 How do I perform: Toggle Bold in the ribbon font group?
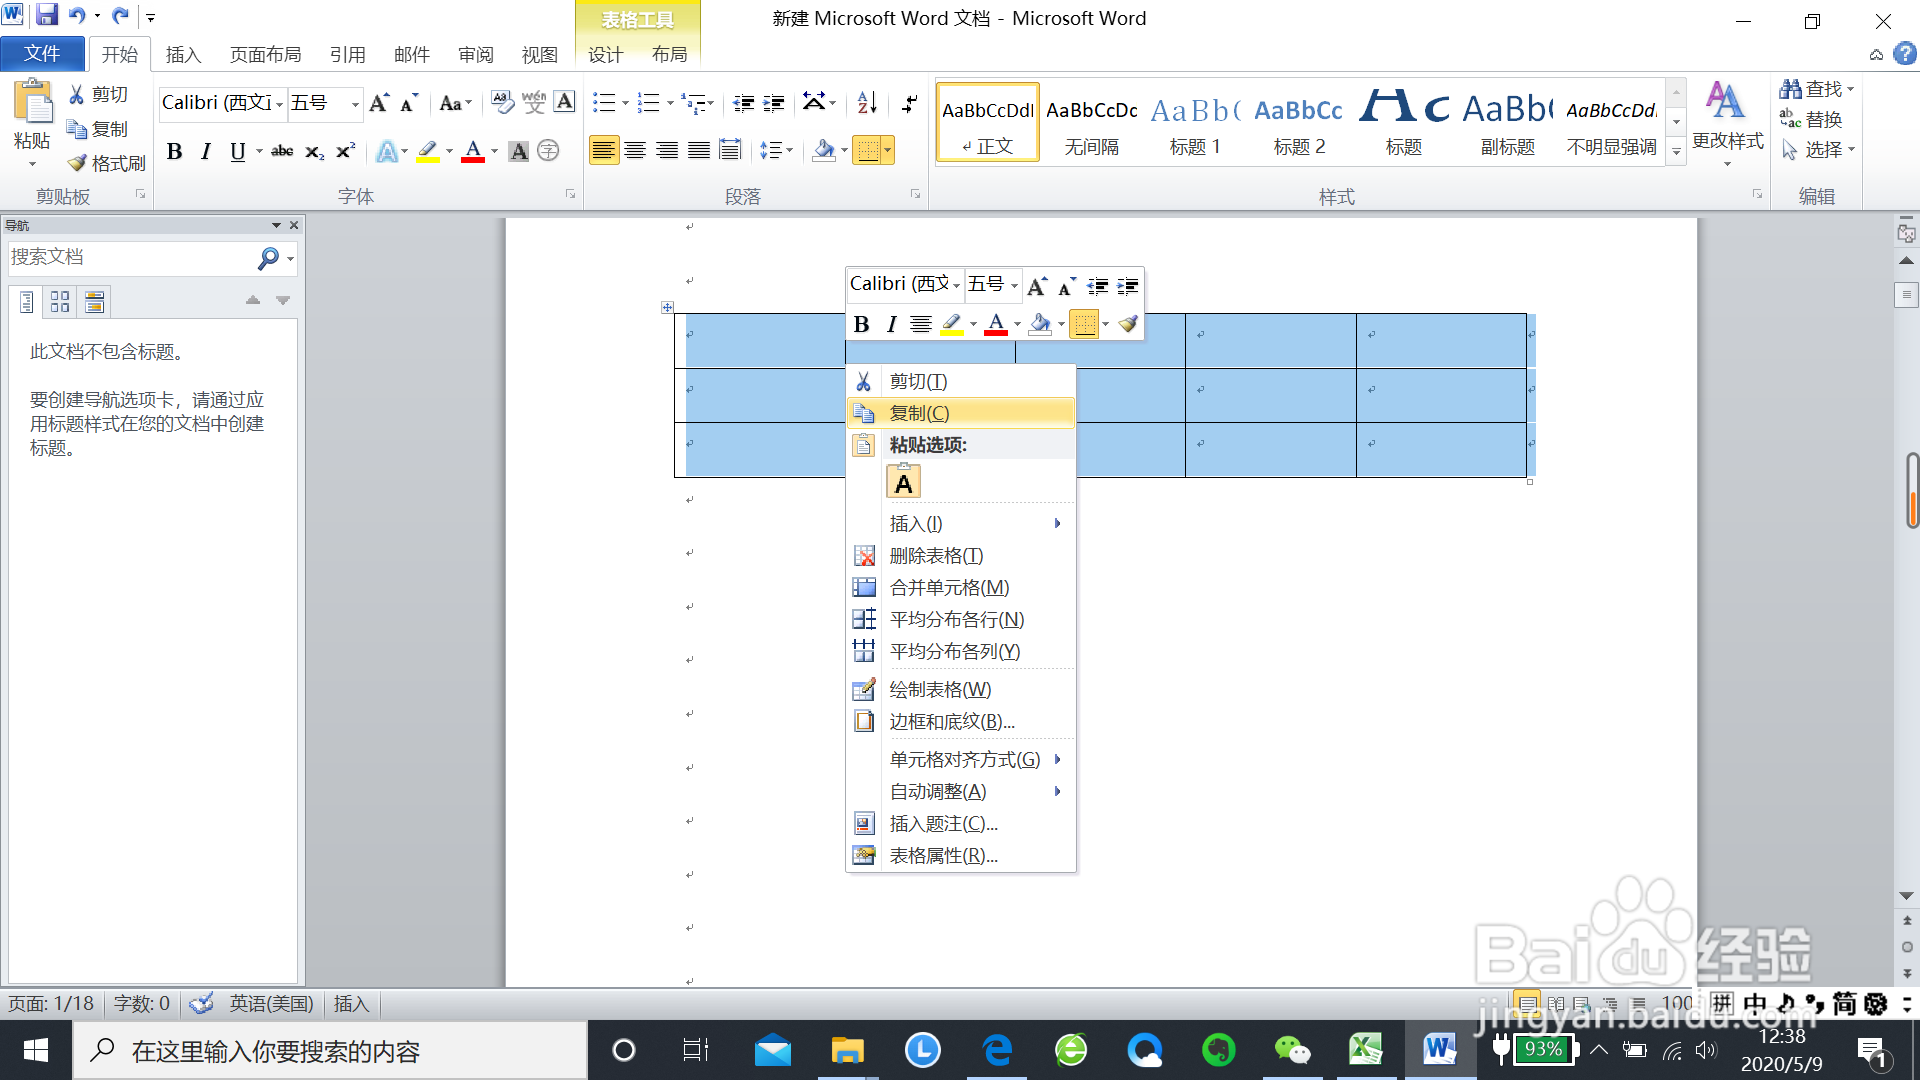(x=175, y=151)
